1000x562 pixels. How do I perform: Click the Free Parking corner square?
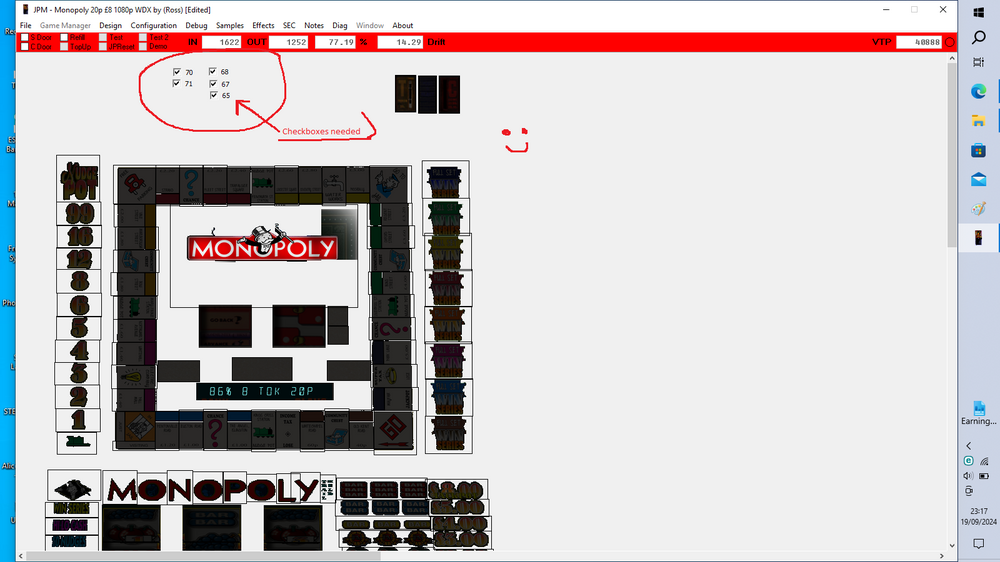[136, 186]
